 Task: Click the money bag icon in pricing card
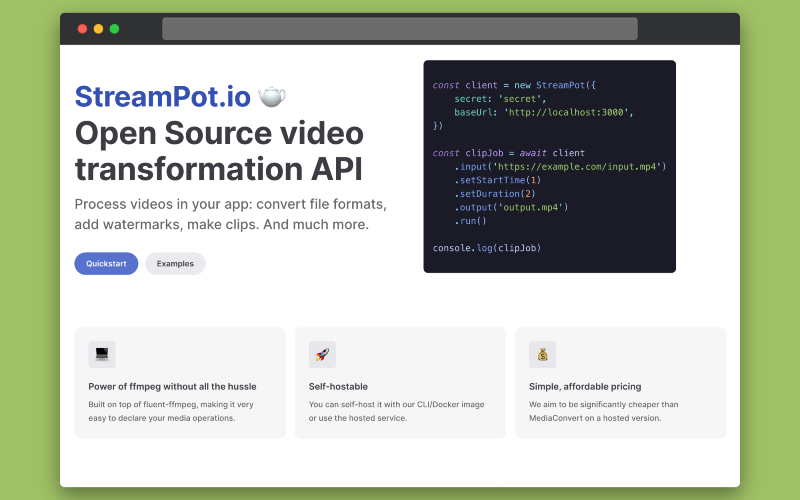click(542, 354)
